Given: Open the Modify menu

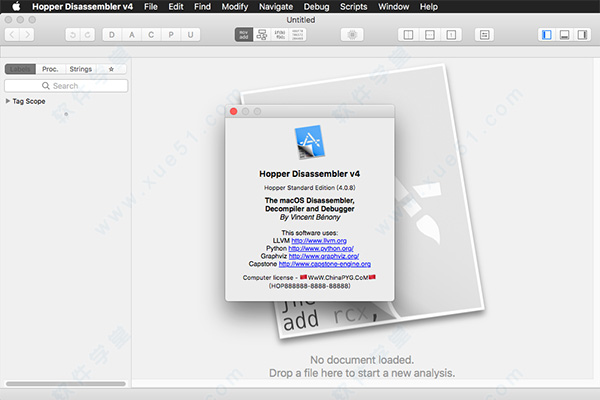Looking at the screenshot, I should coord(235,7).
